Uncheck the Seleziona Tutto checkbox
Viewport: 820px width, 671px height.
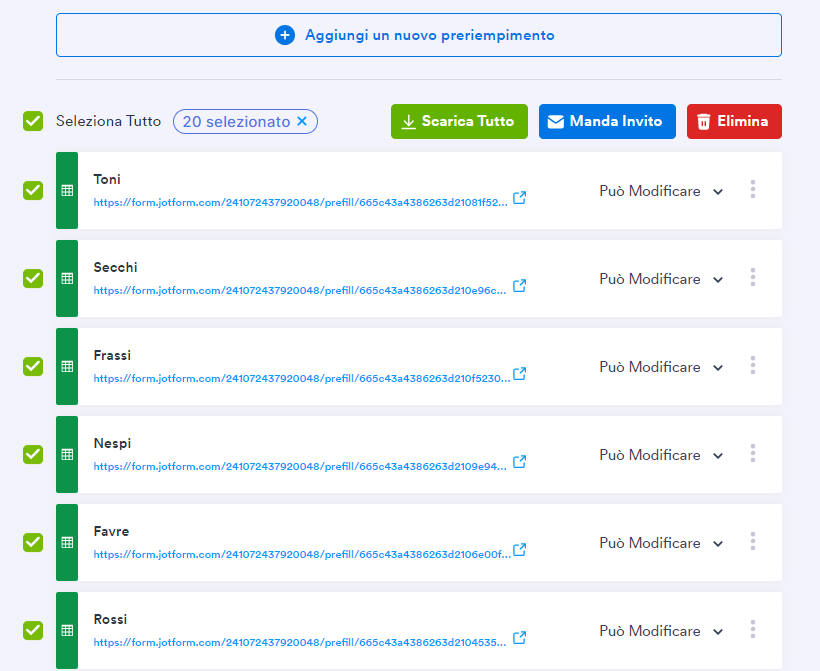(x=33, y=121)
